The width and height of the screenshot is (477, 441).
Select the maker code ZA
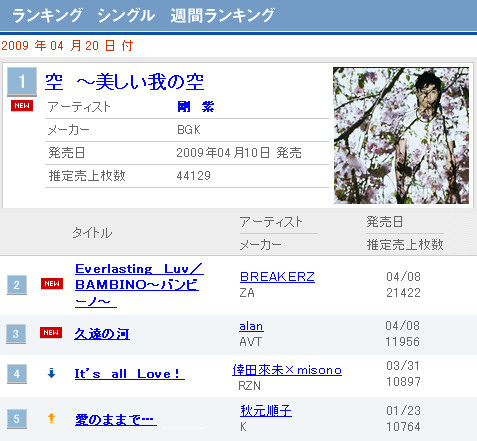pos(247,293)
